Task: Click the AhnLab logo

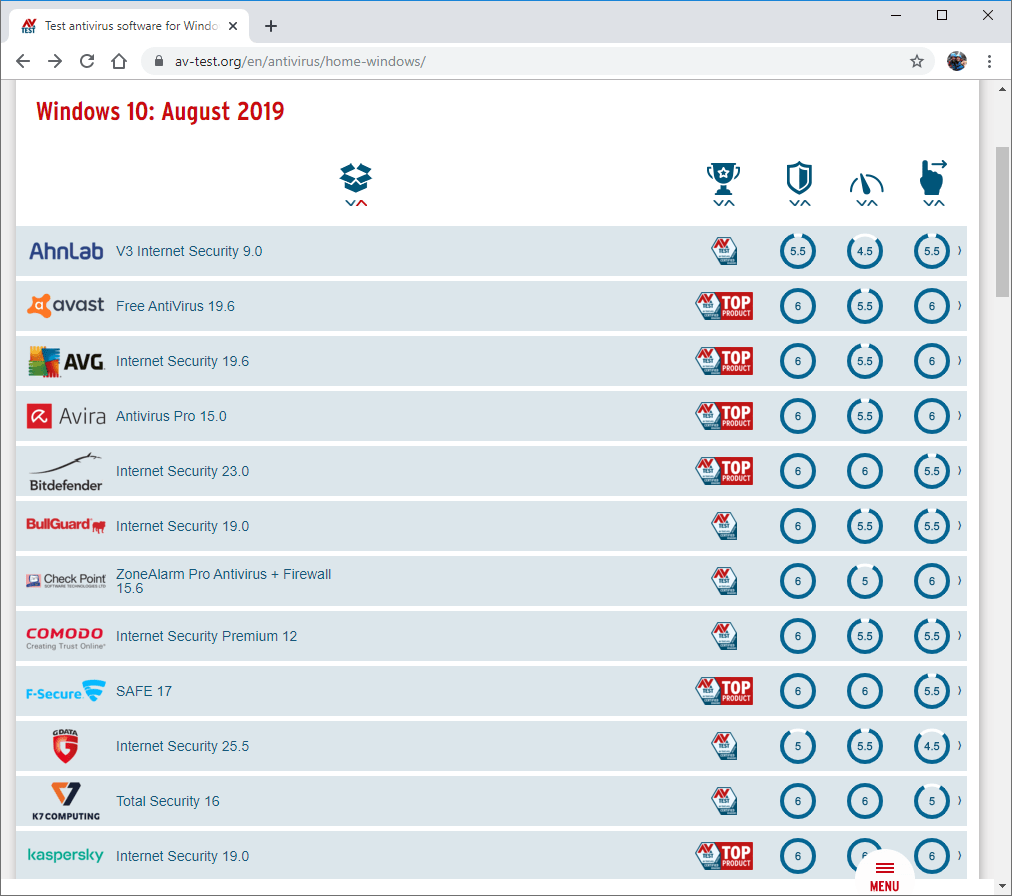Action: click(66, 251)
